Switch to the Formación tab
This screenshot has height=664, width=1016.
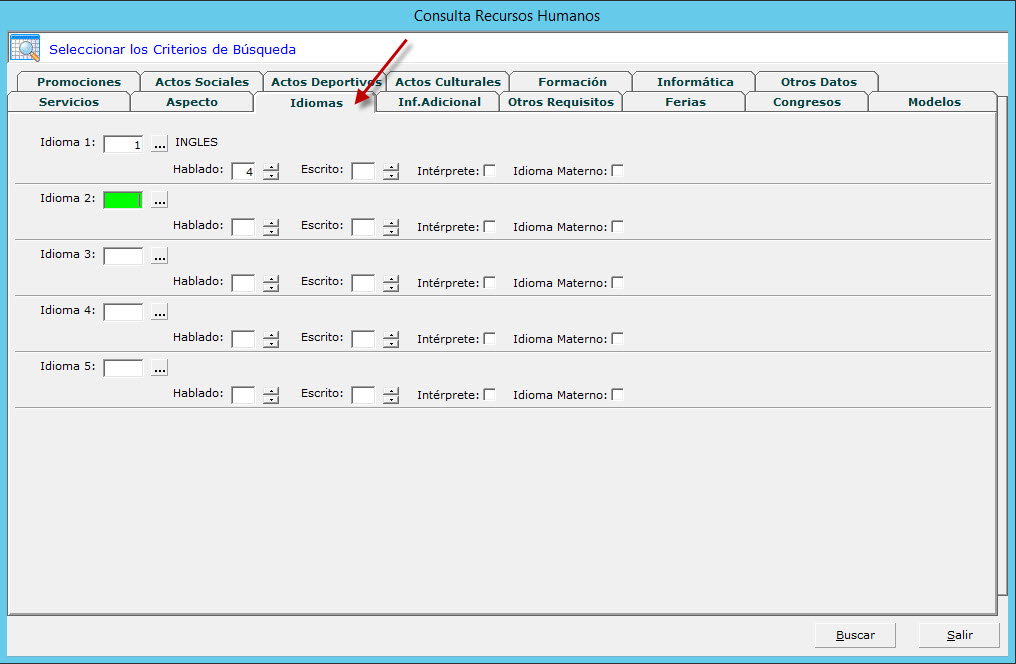click(572, 82)
